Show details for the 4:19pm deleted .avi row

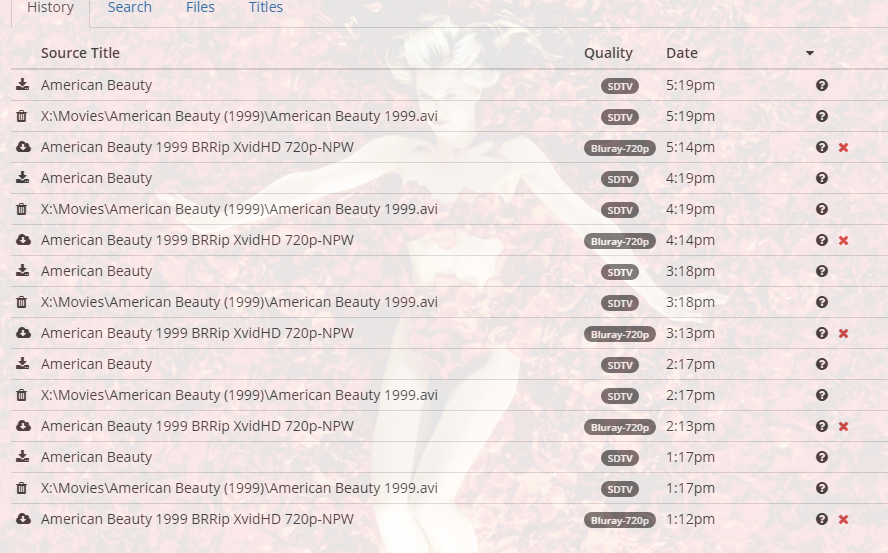coord(822,209)
